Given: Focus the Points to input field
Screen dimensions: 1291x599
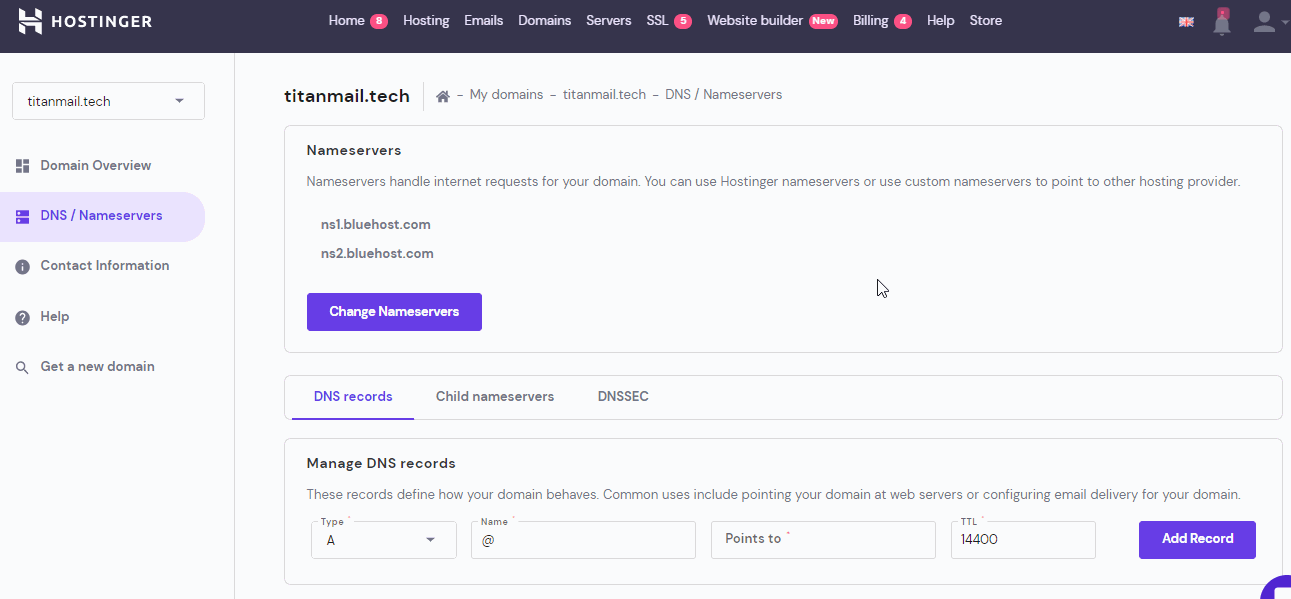Looking at the screenshot, I should click(822, 540).
